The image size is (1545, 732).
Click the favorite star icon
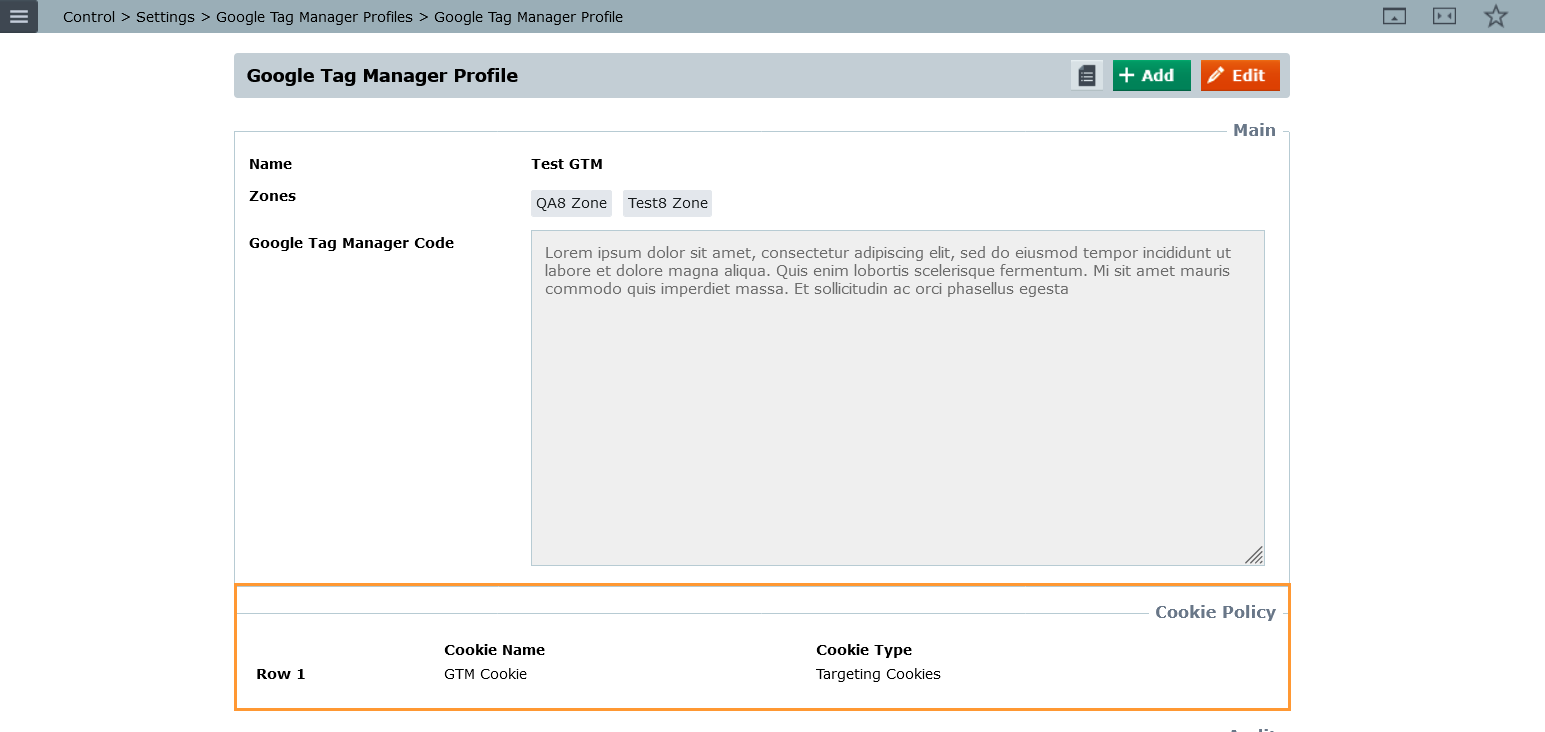1495,16
